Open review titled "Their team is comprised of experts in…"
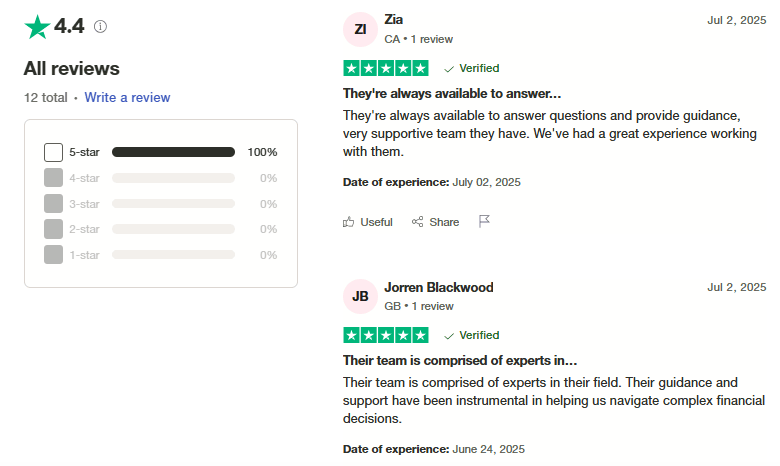Image resolution: width=780 pixels, height=466 pixels. [460, 360]
